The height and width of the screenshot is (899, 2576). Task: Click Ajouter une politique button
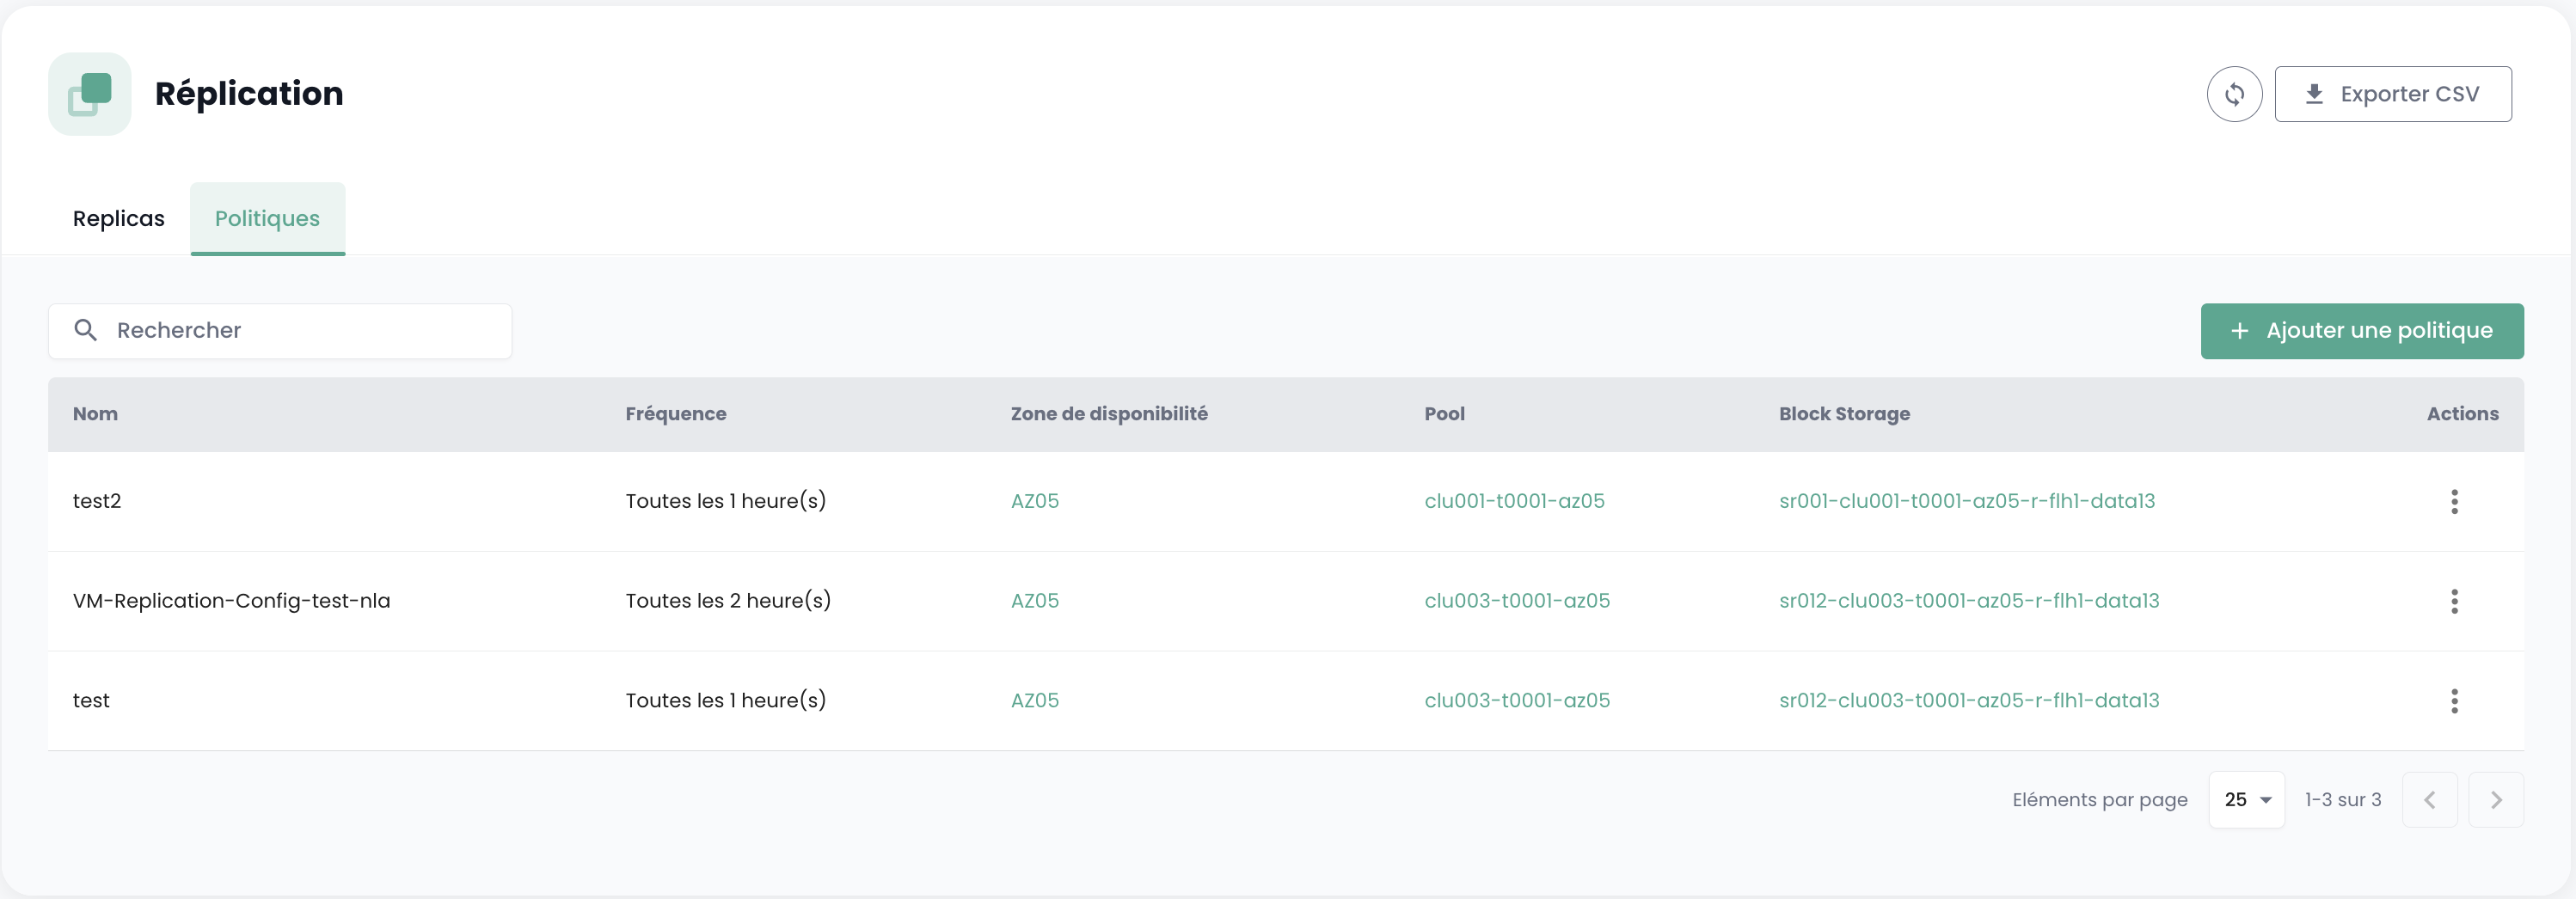click(2361, 331)
